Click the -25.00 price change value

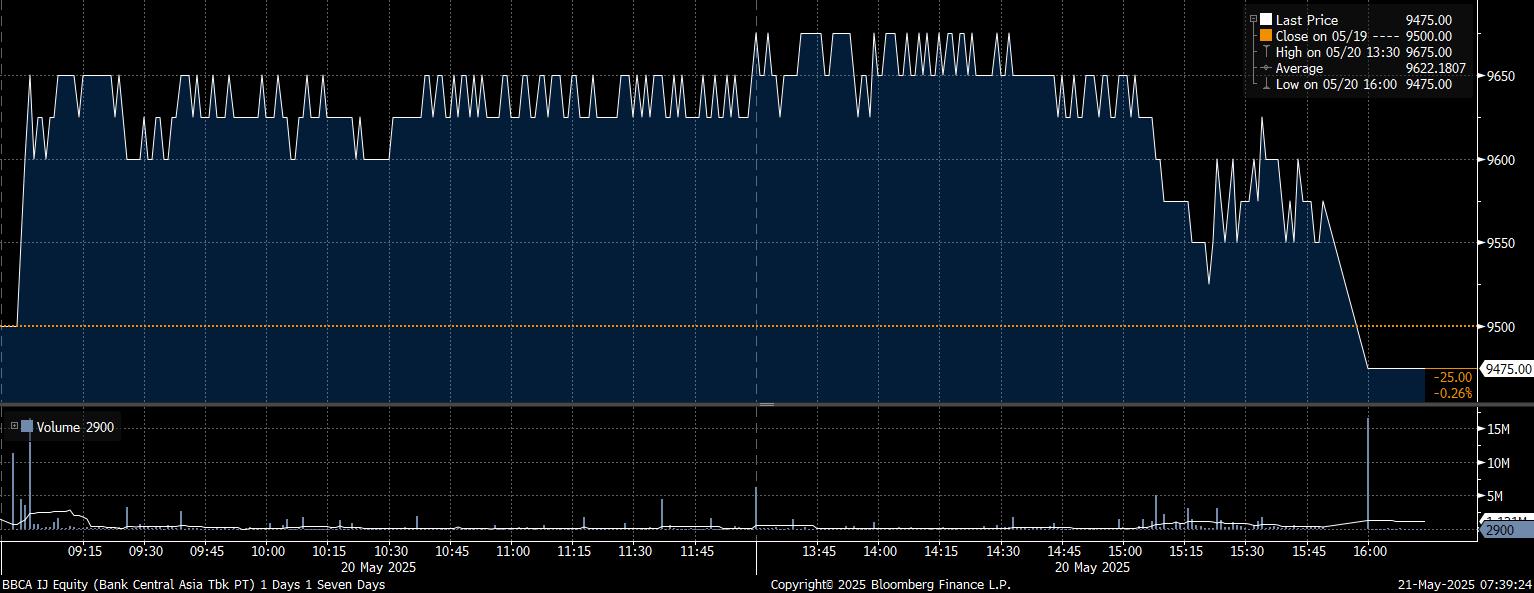click(1453, 377)
